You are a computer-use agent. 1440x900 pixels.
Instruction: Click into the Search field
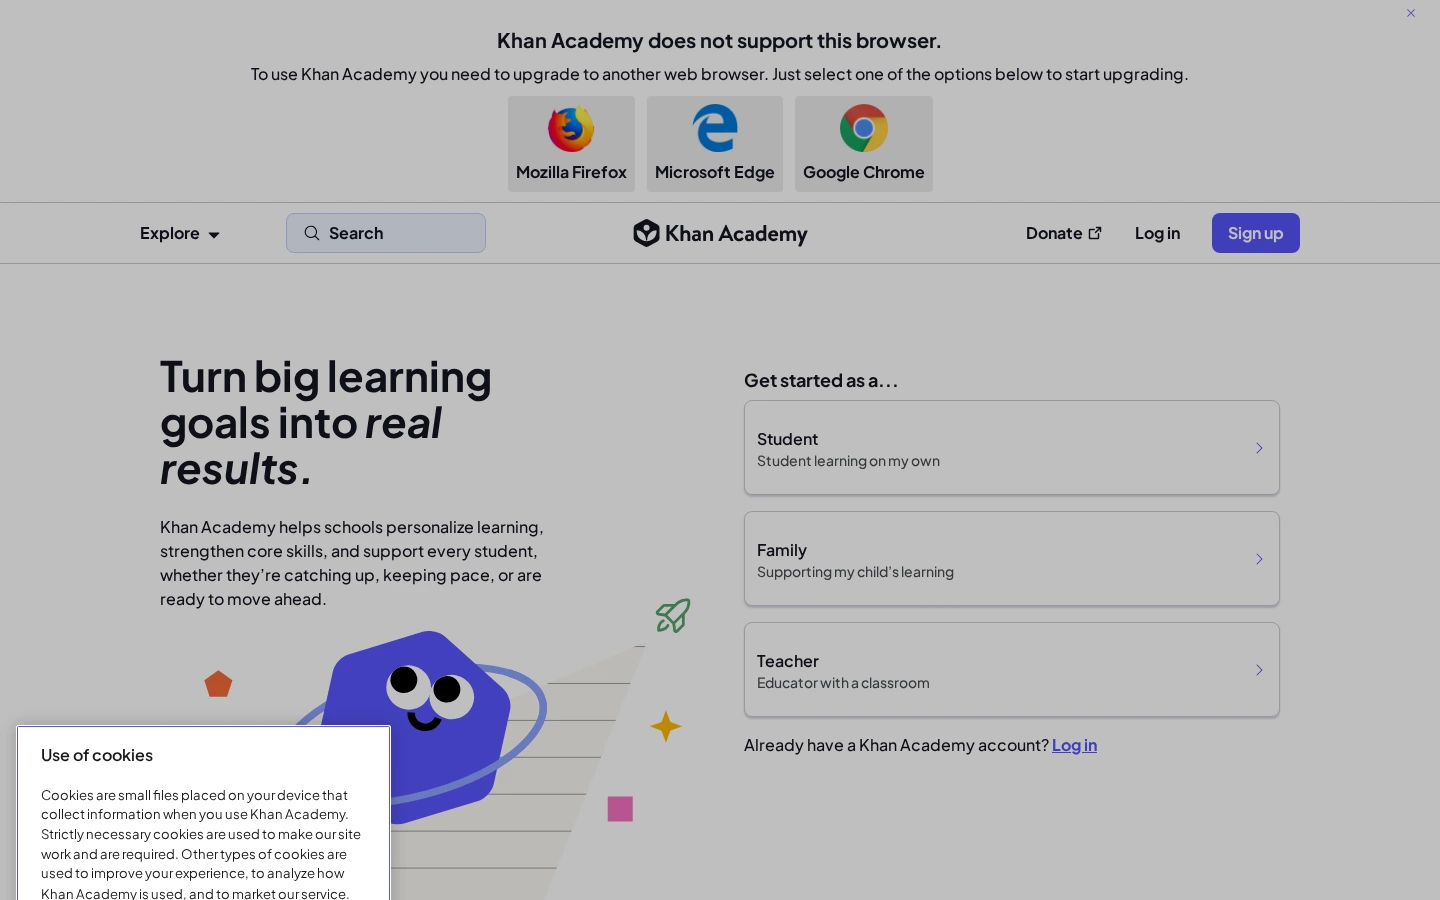[386, 233]
